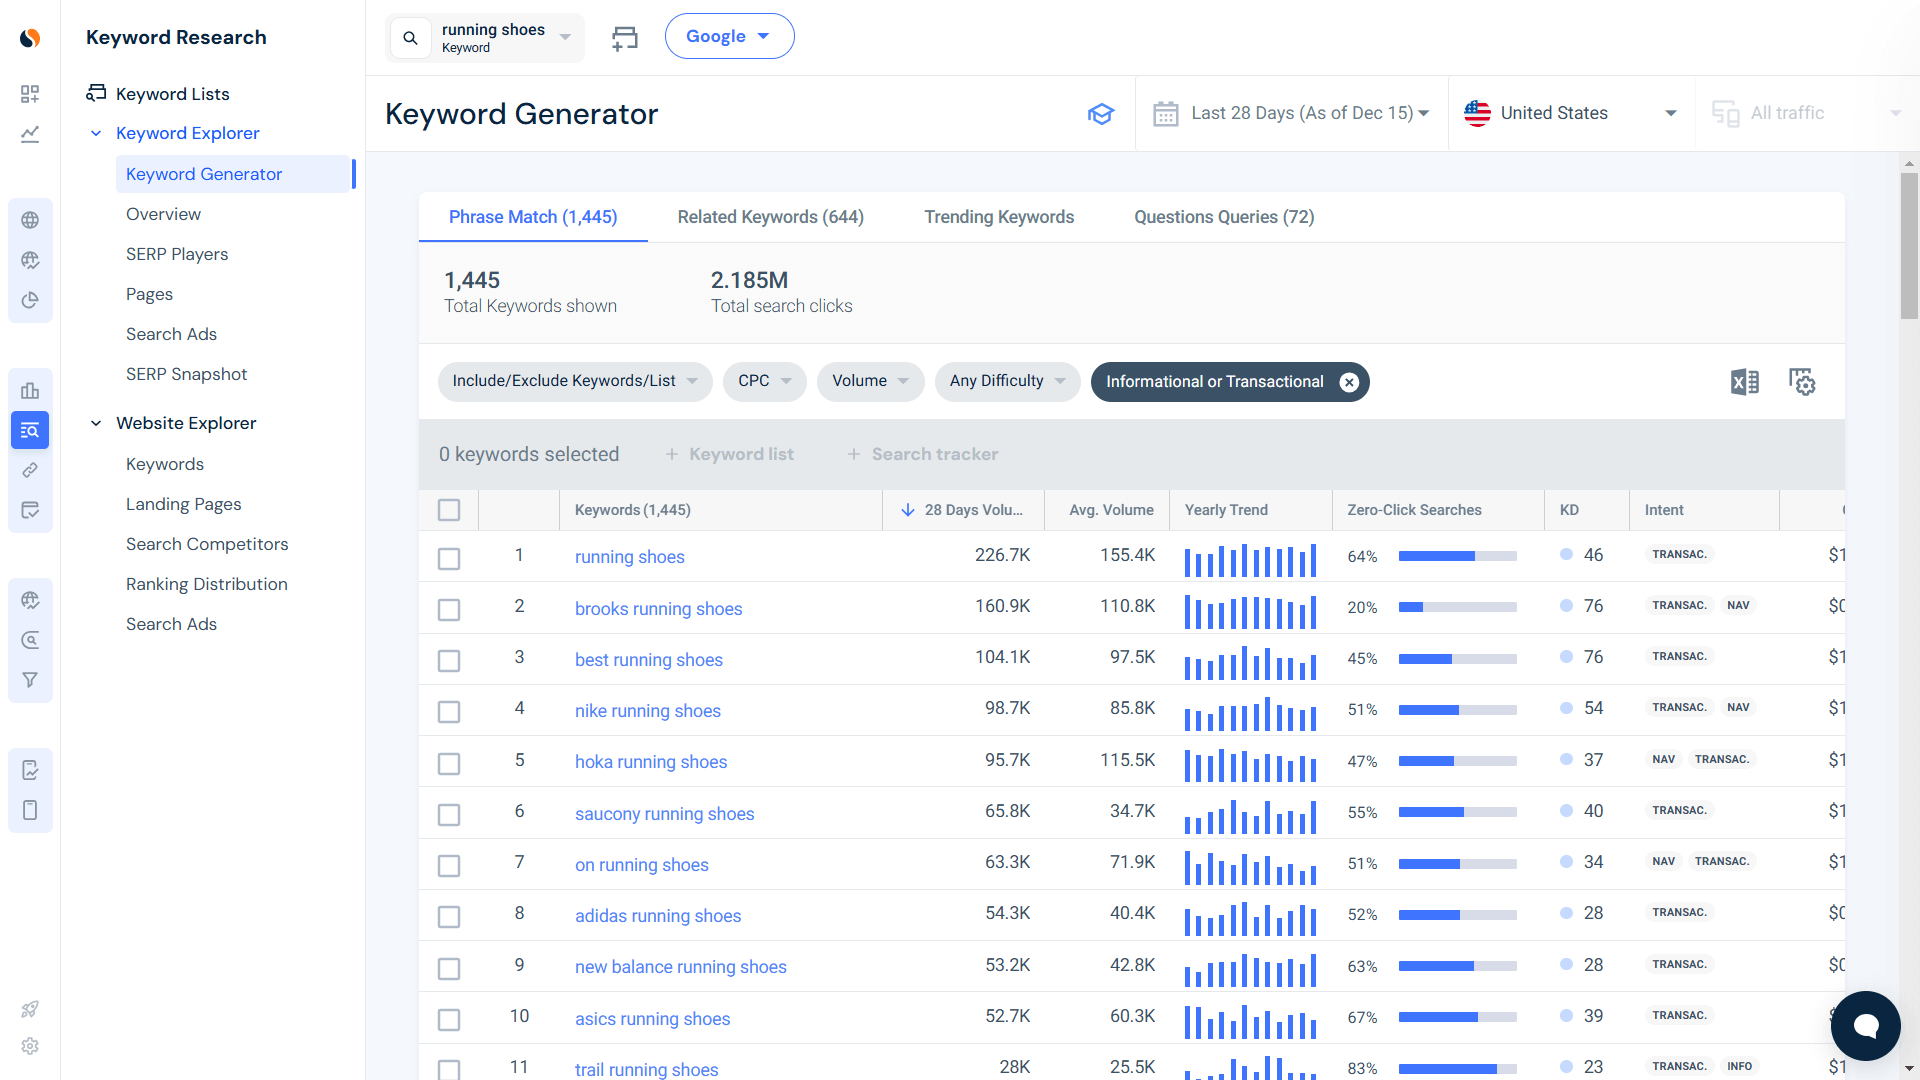Viewport: 1920px width, 1080px height.
Task: Select the checkbox for nike running shoes
Action: click(449, 711)
